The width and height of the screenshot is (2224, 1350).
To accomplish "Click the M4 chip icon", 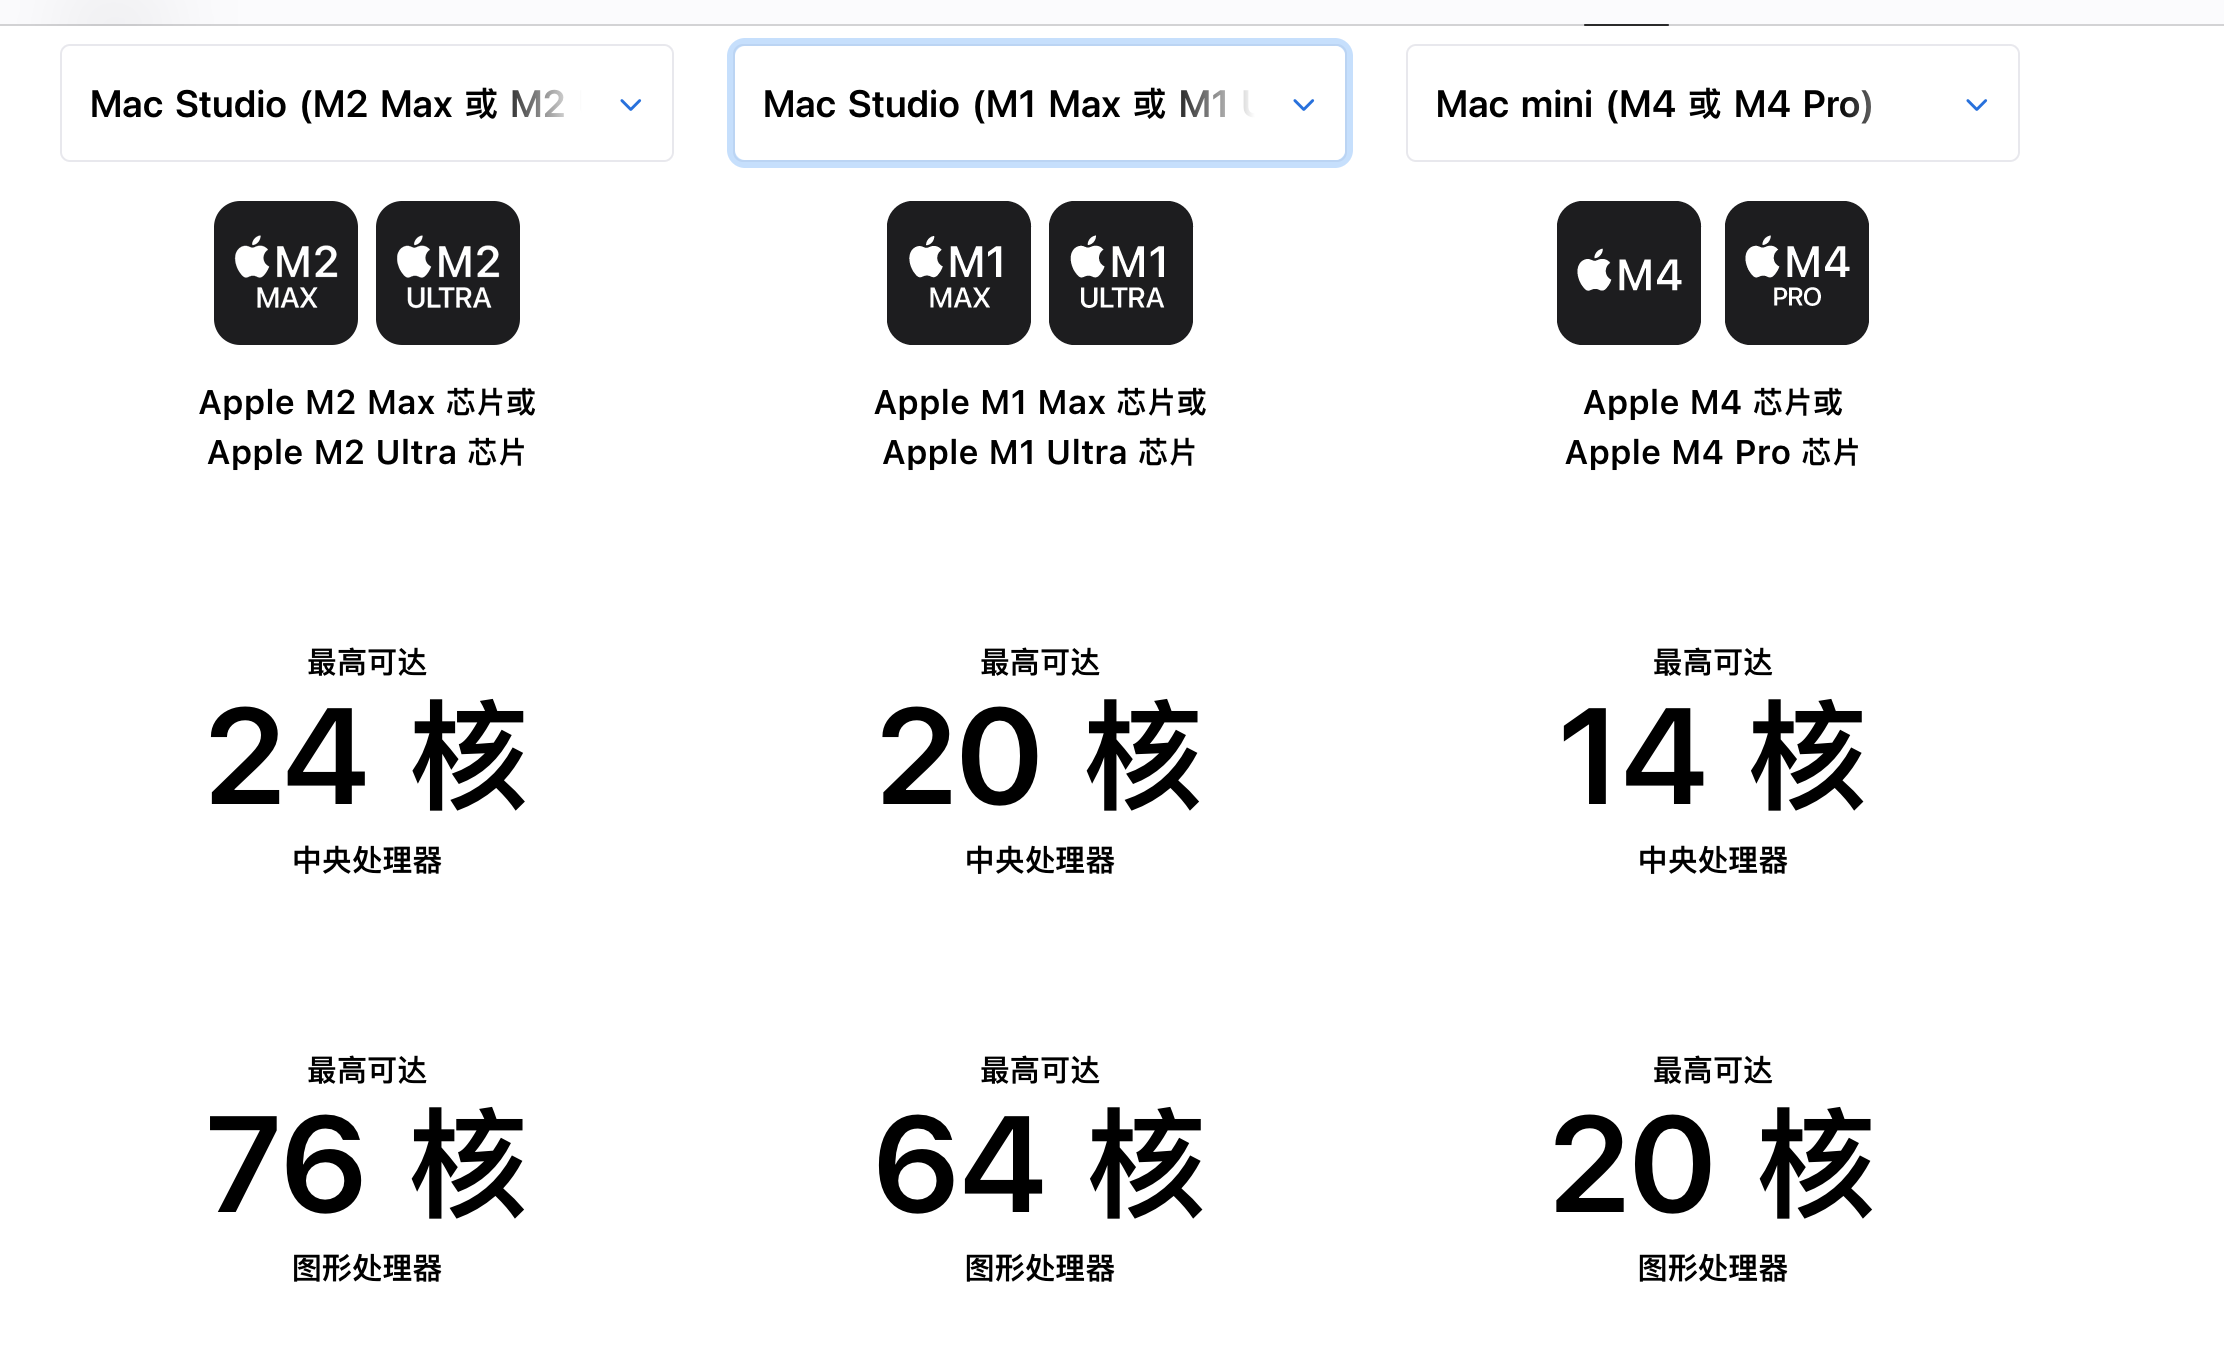I will tap(1629, 273).
